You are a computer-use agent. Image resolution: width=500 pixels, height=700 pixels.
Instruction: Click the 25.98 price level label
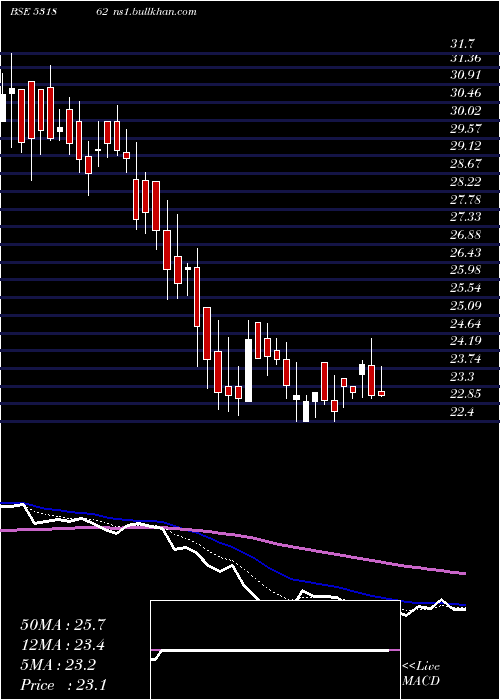[466, 270]
